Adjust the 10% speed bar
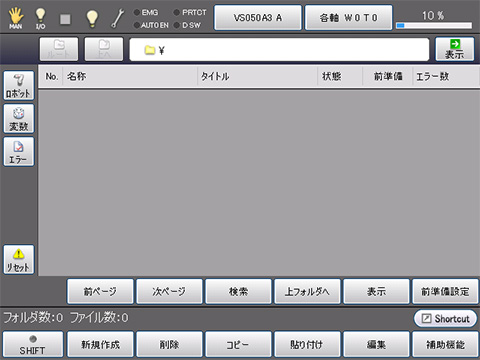The width and height of the screenshot is (480, 360). click(x=434, y=25)
